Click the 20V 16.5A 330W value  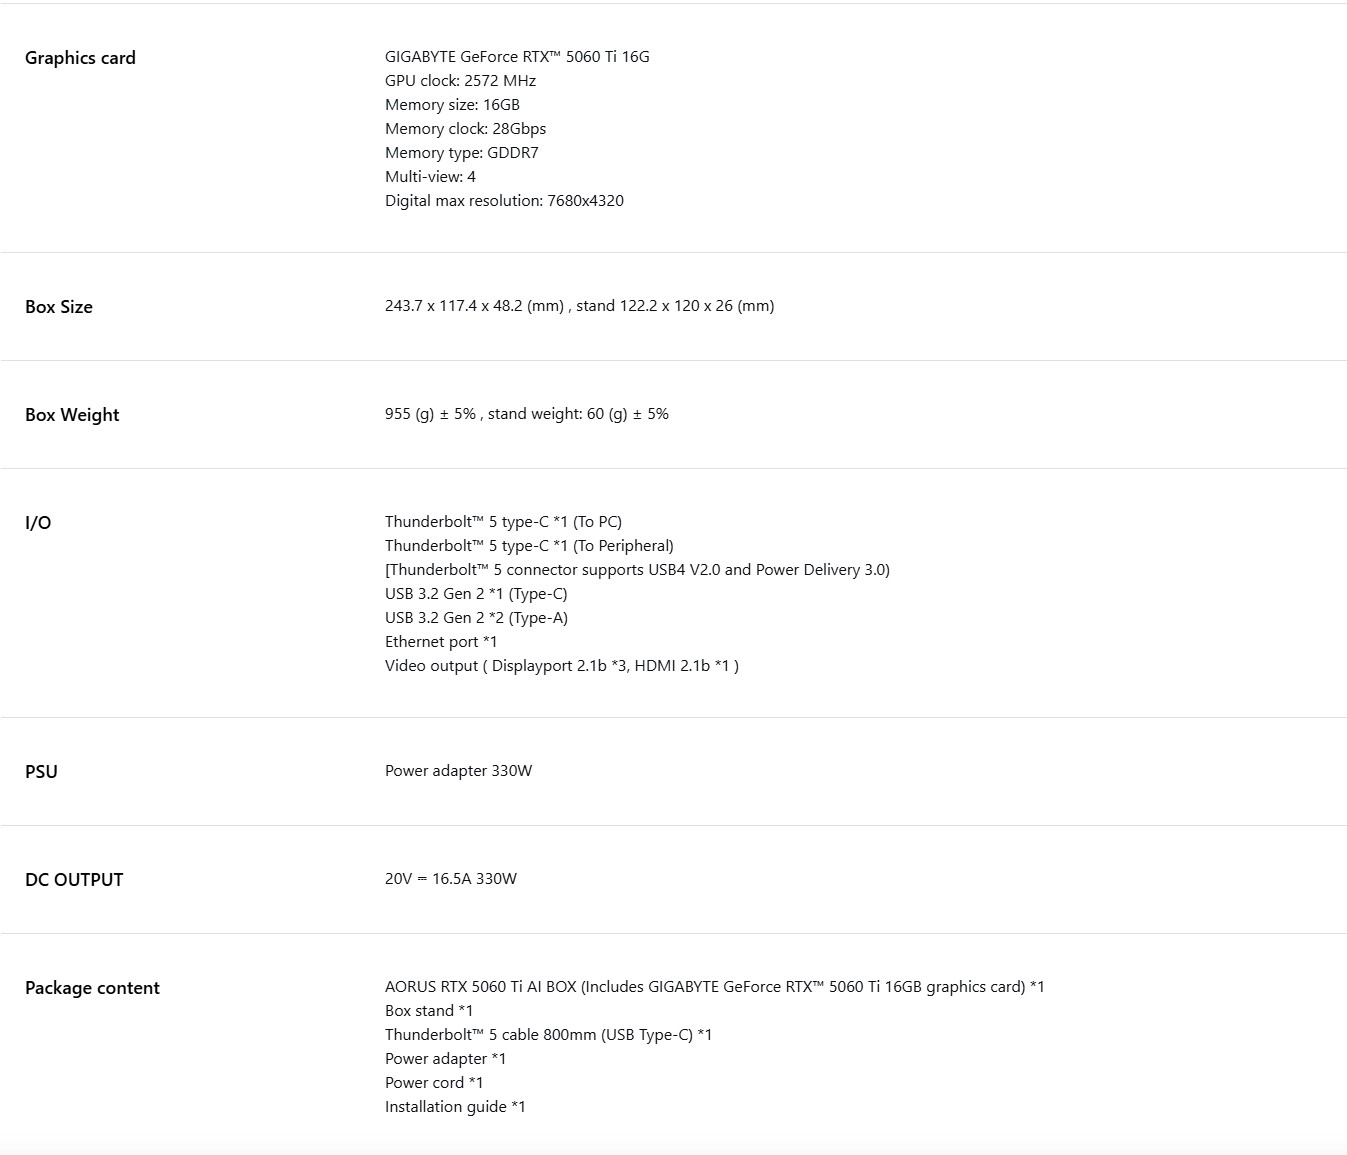(x=450, y=879)
